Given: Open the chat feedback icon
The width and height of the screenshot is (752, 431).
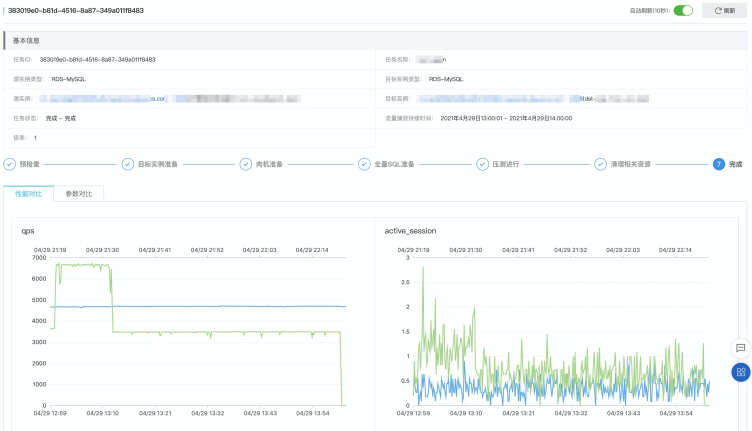Looking at the screenshot, I should 740,348.
